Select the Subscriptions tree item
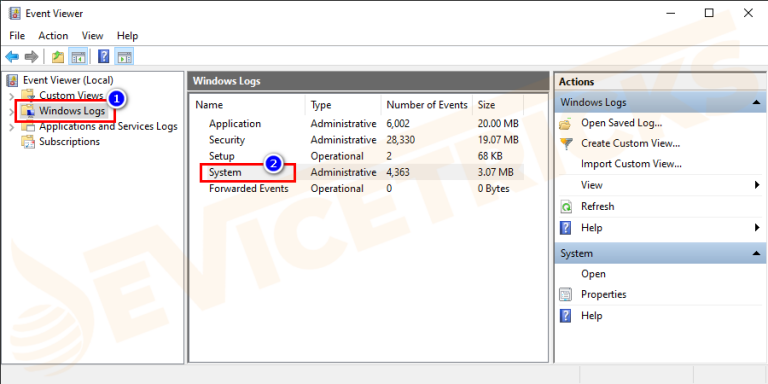The image size is (768, 384). click(x=69, y=142)
